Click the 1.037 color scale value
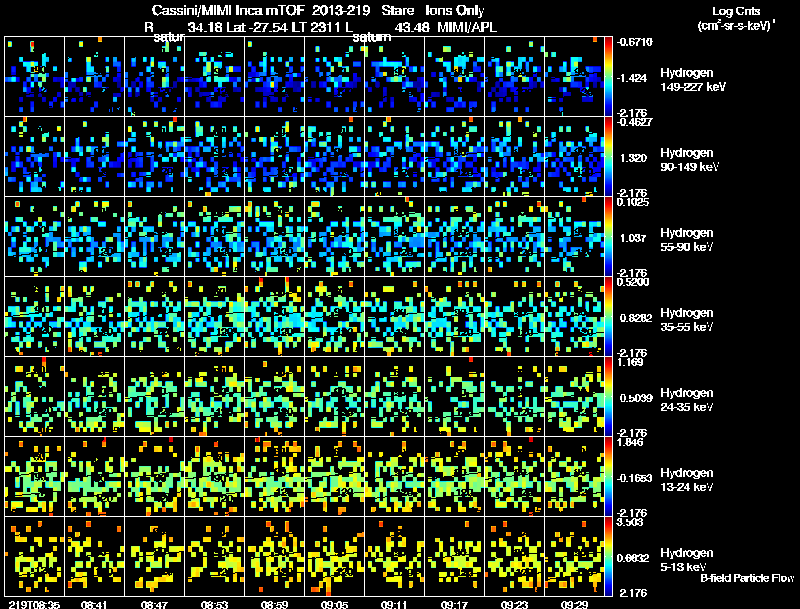The width and height of the screenshot is (800, 609). point(633,238)
